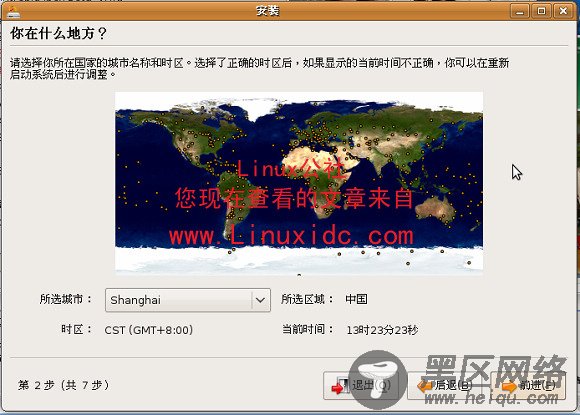Click the dropdown arrow beside Shanghai
This screenshot has width=580, height=415.
coord(260,300)
